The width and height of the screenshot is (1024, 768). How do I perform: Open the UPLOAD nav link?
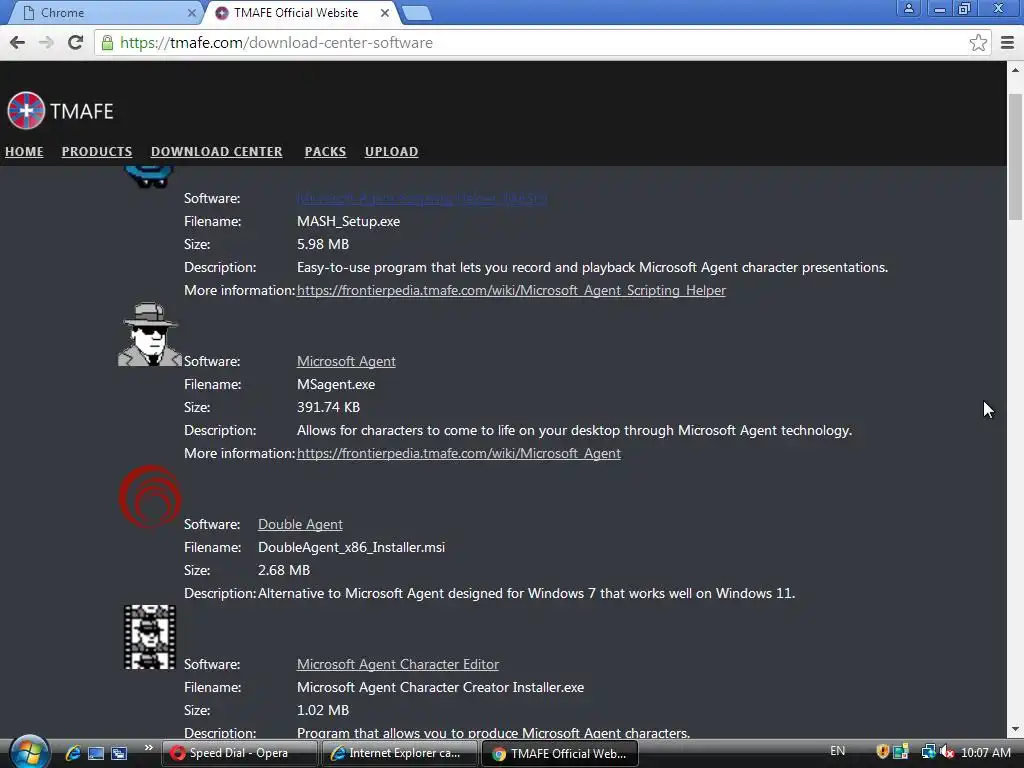pos(391,152)
